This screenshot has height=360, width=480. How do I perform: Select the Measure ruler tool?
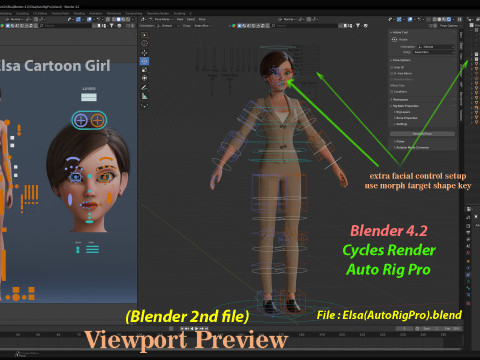[144, 96]
